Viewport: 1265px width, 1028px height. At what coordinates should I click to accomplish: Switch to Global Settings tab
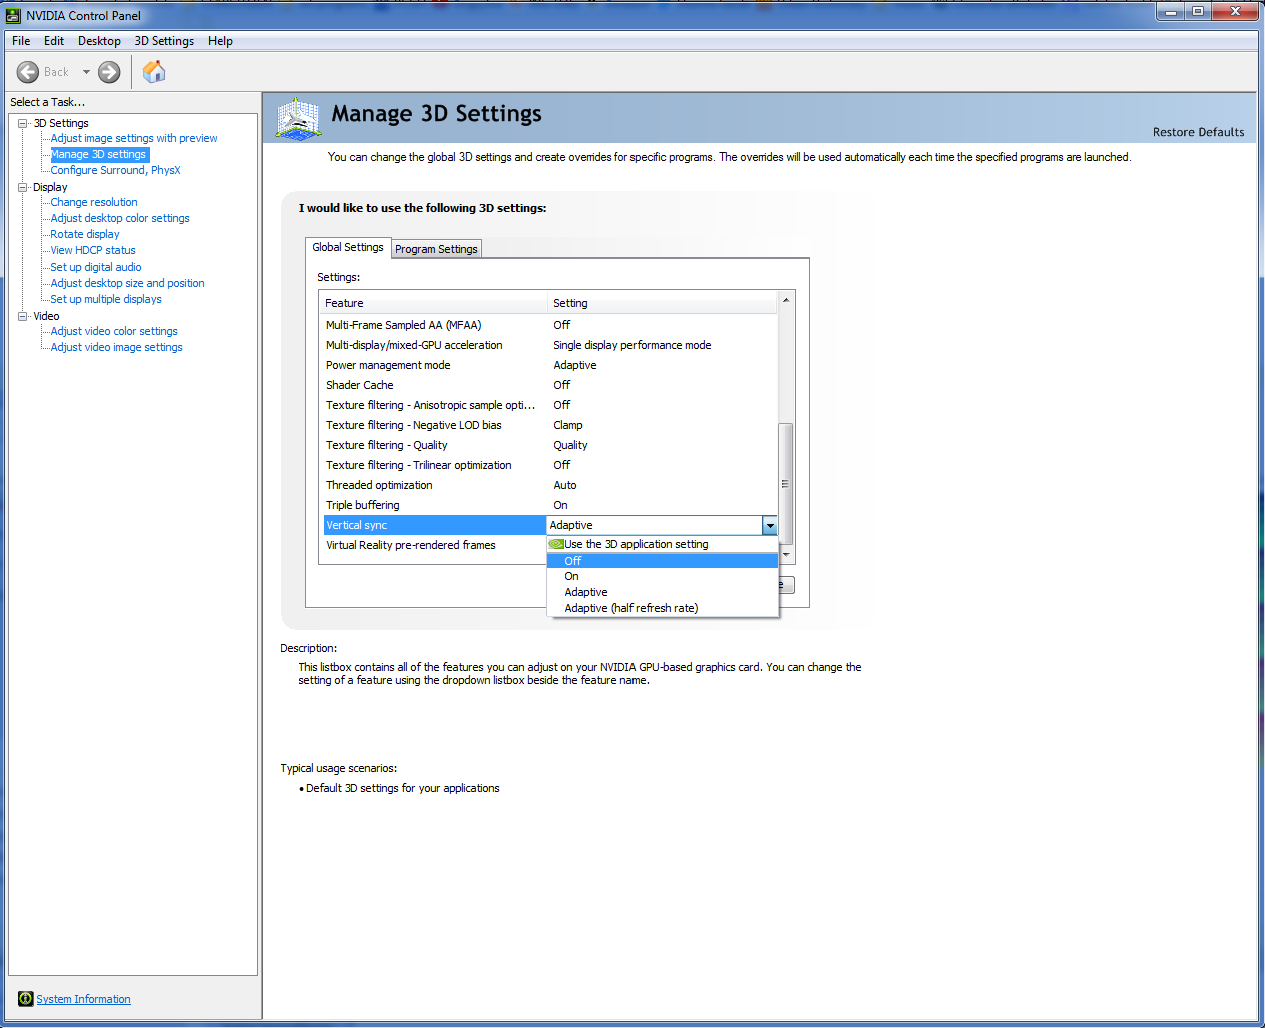[x=348, y=247]
